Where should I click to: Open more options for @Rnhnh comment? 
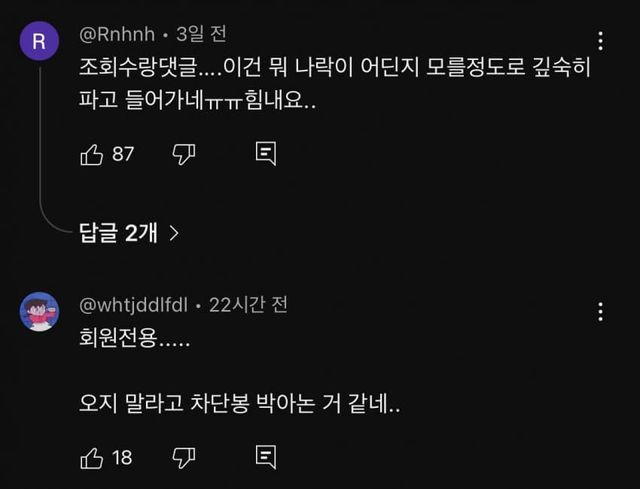(600, 42)
